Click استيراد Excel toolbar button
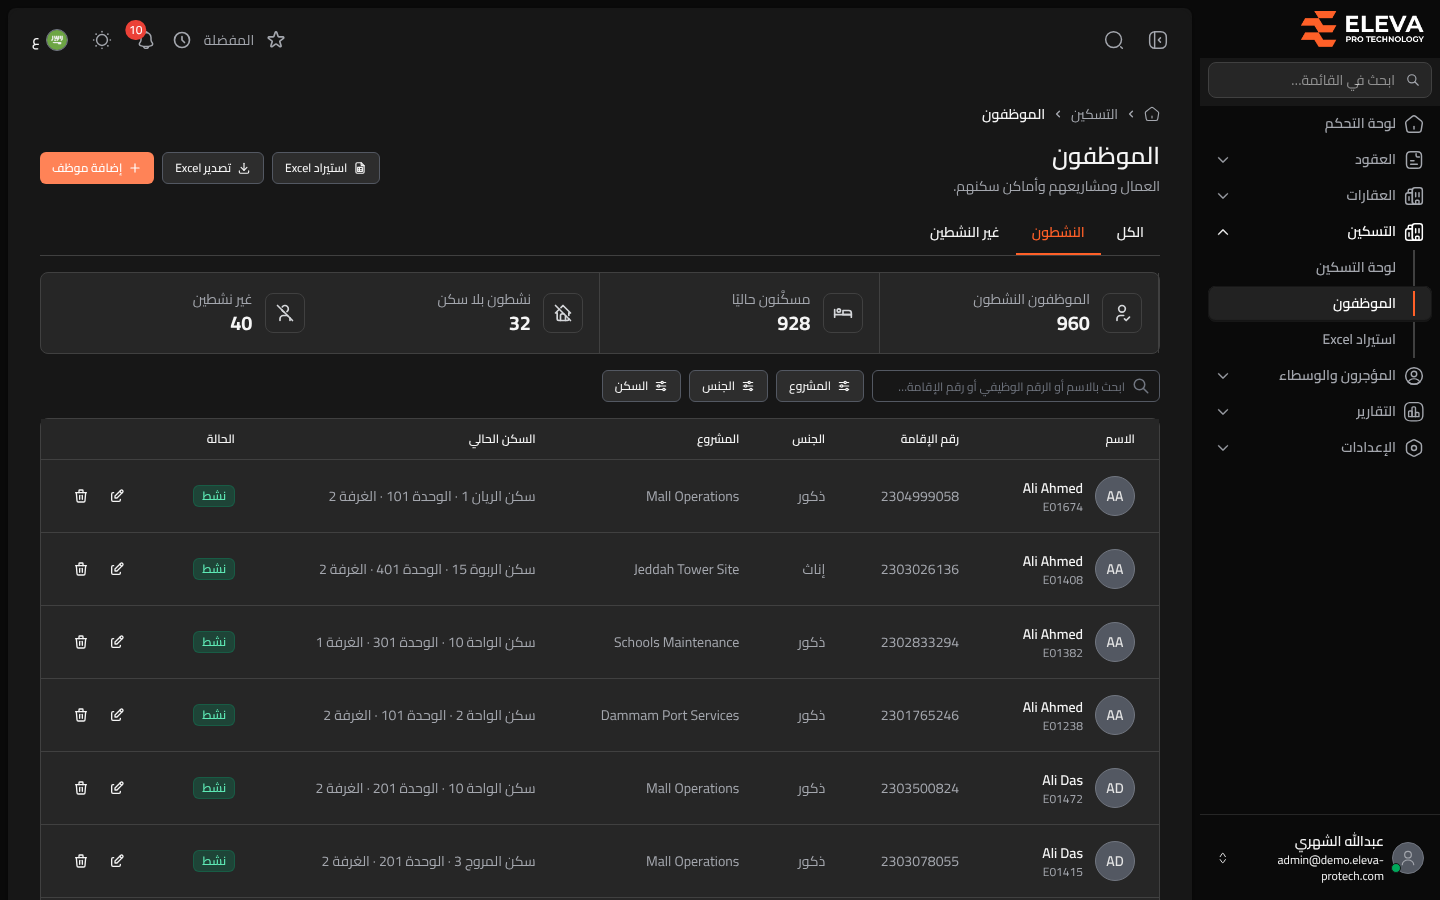Image resolution: width=1440 pixels, height=900 pixels. tap(326, 168)
